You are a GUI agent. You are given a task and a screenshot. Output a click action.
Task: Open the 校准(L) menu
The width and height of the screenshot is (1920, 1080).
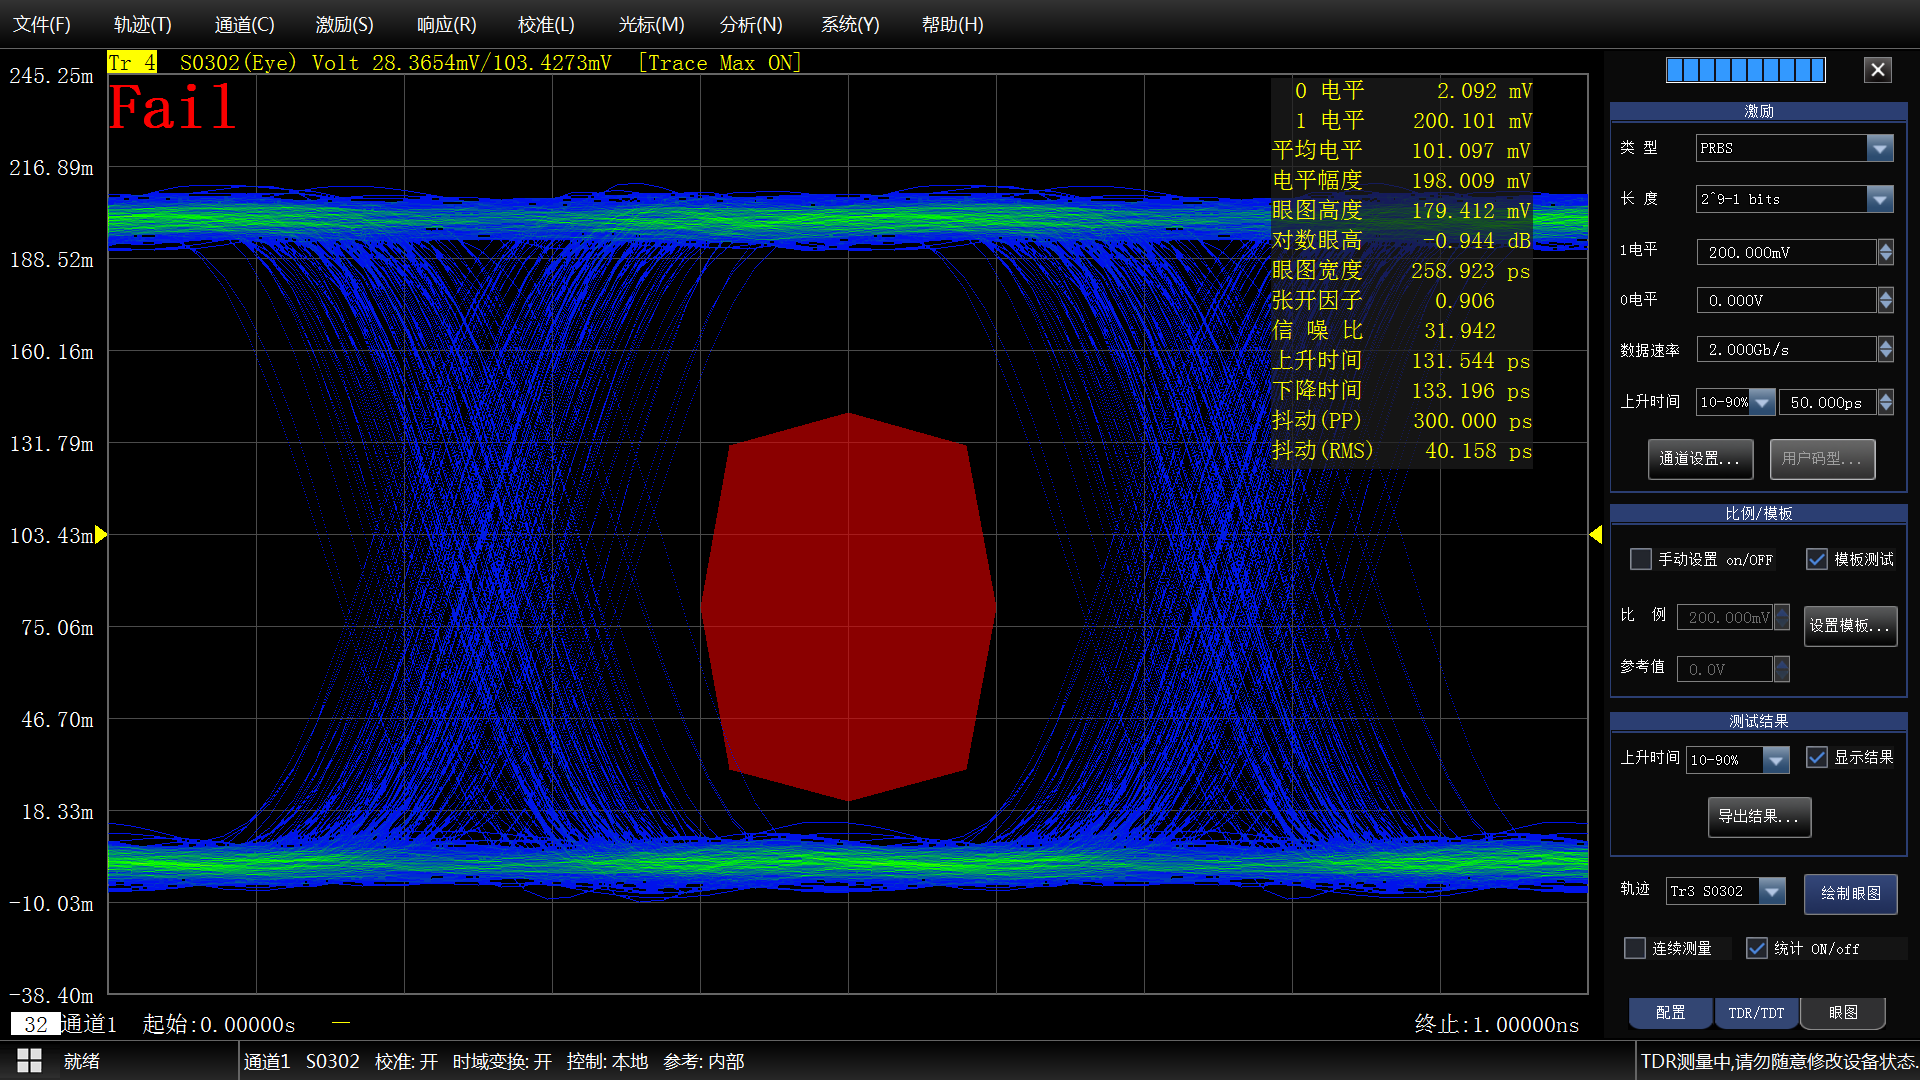click(547, 24)
